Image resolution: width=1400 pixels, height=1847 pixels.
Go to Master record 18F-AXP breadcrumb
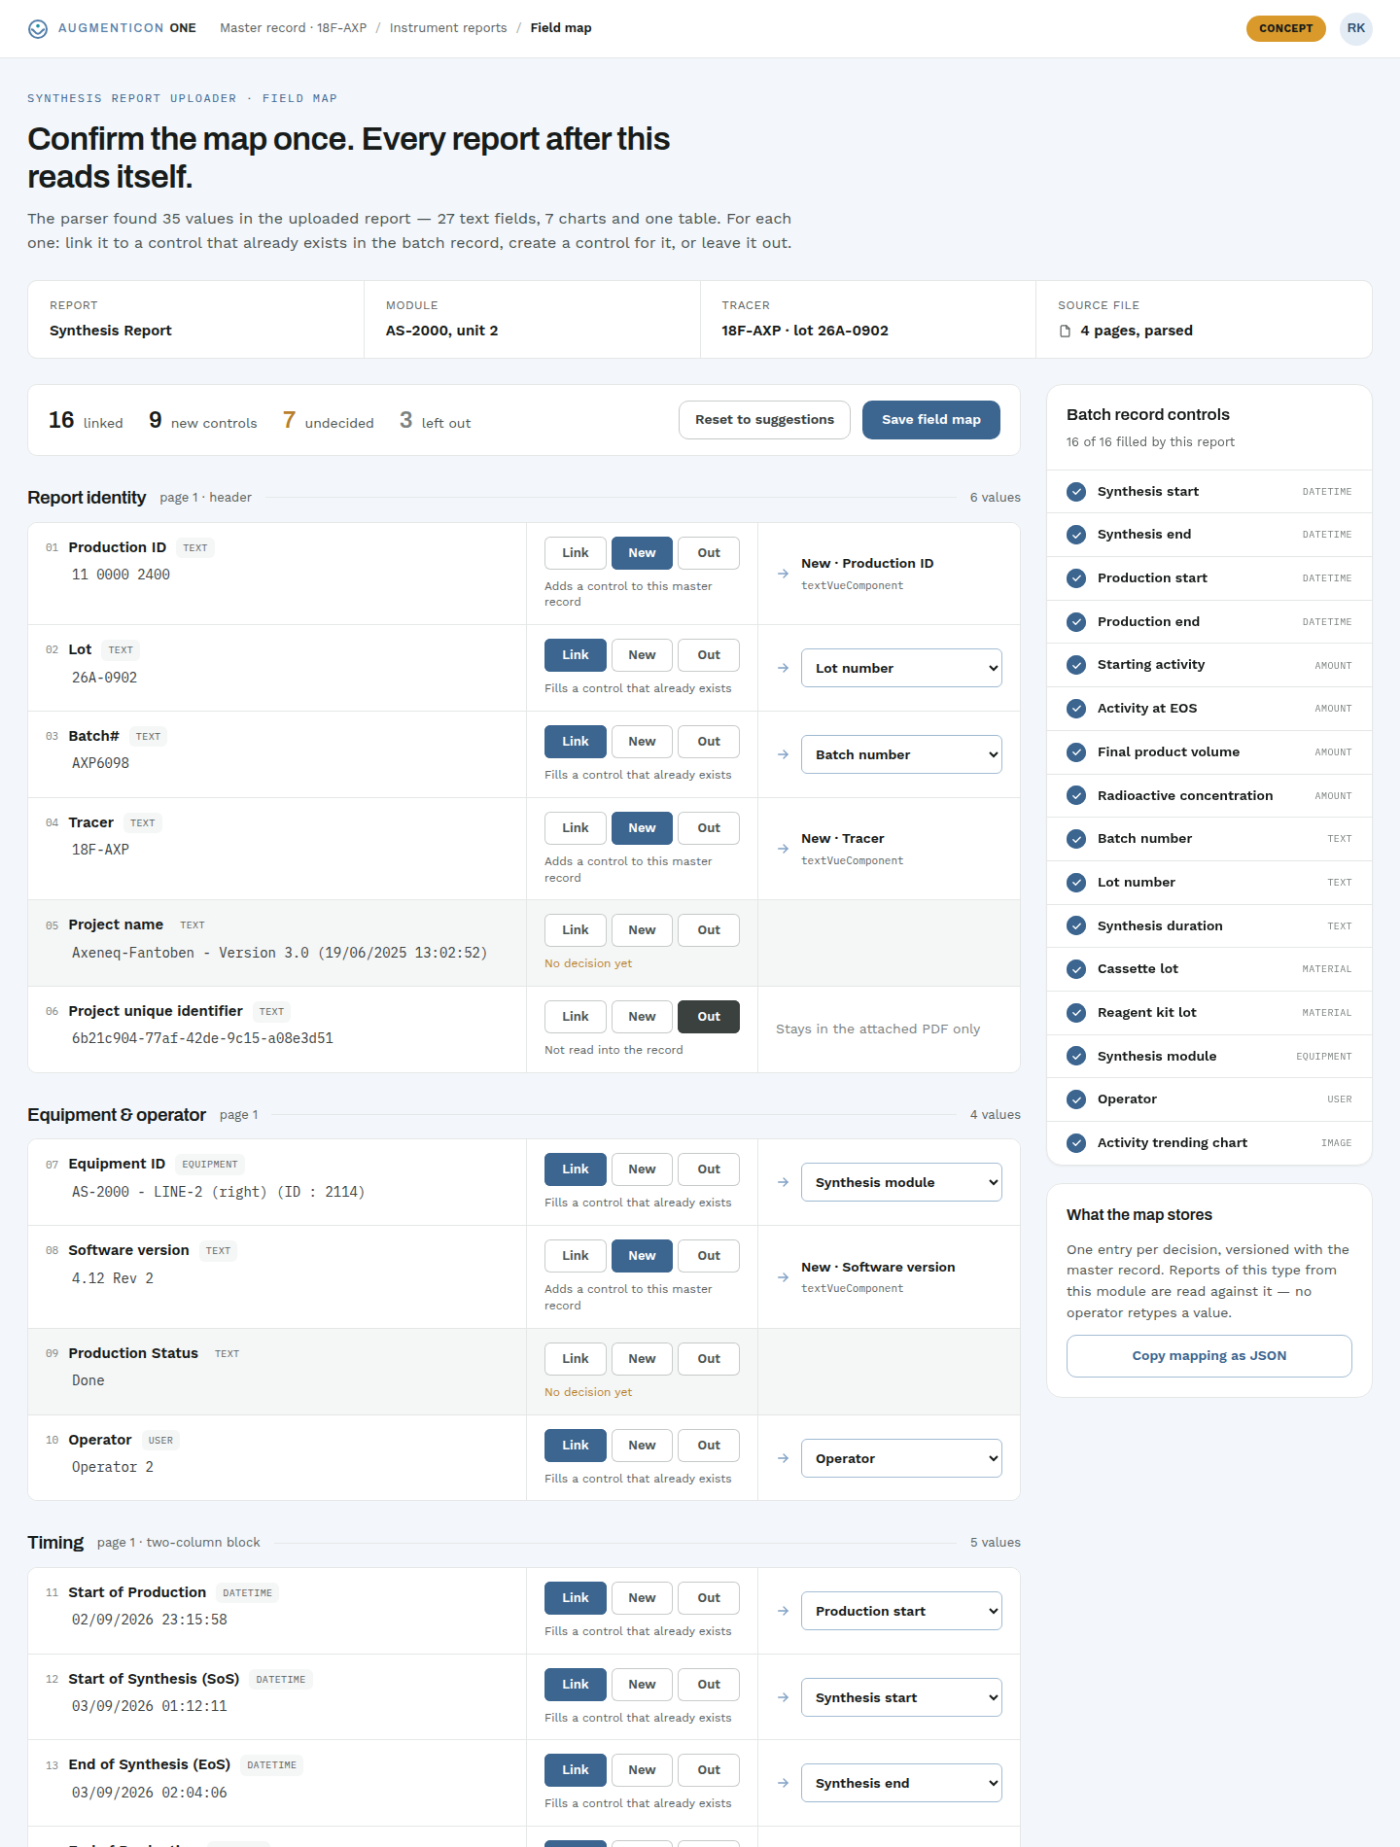point(293,28)
